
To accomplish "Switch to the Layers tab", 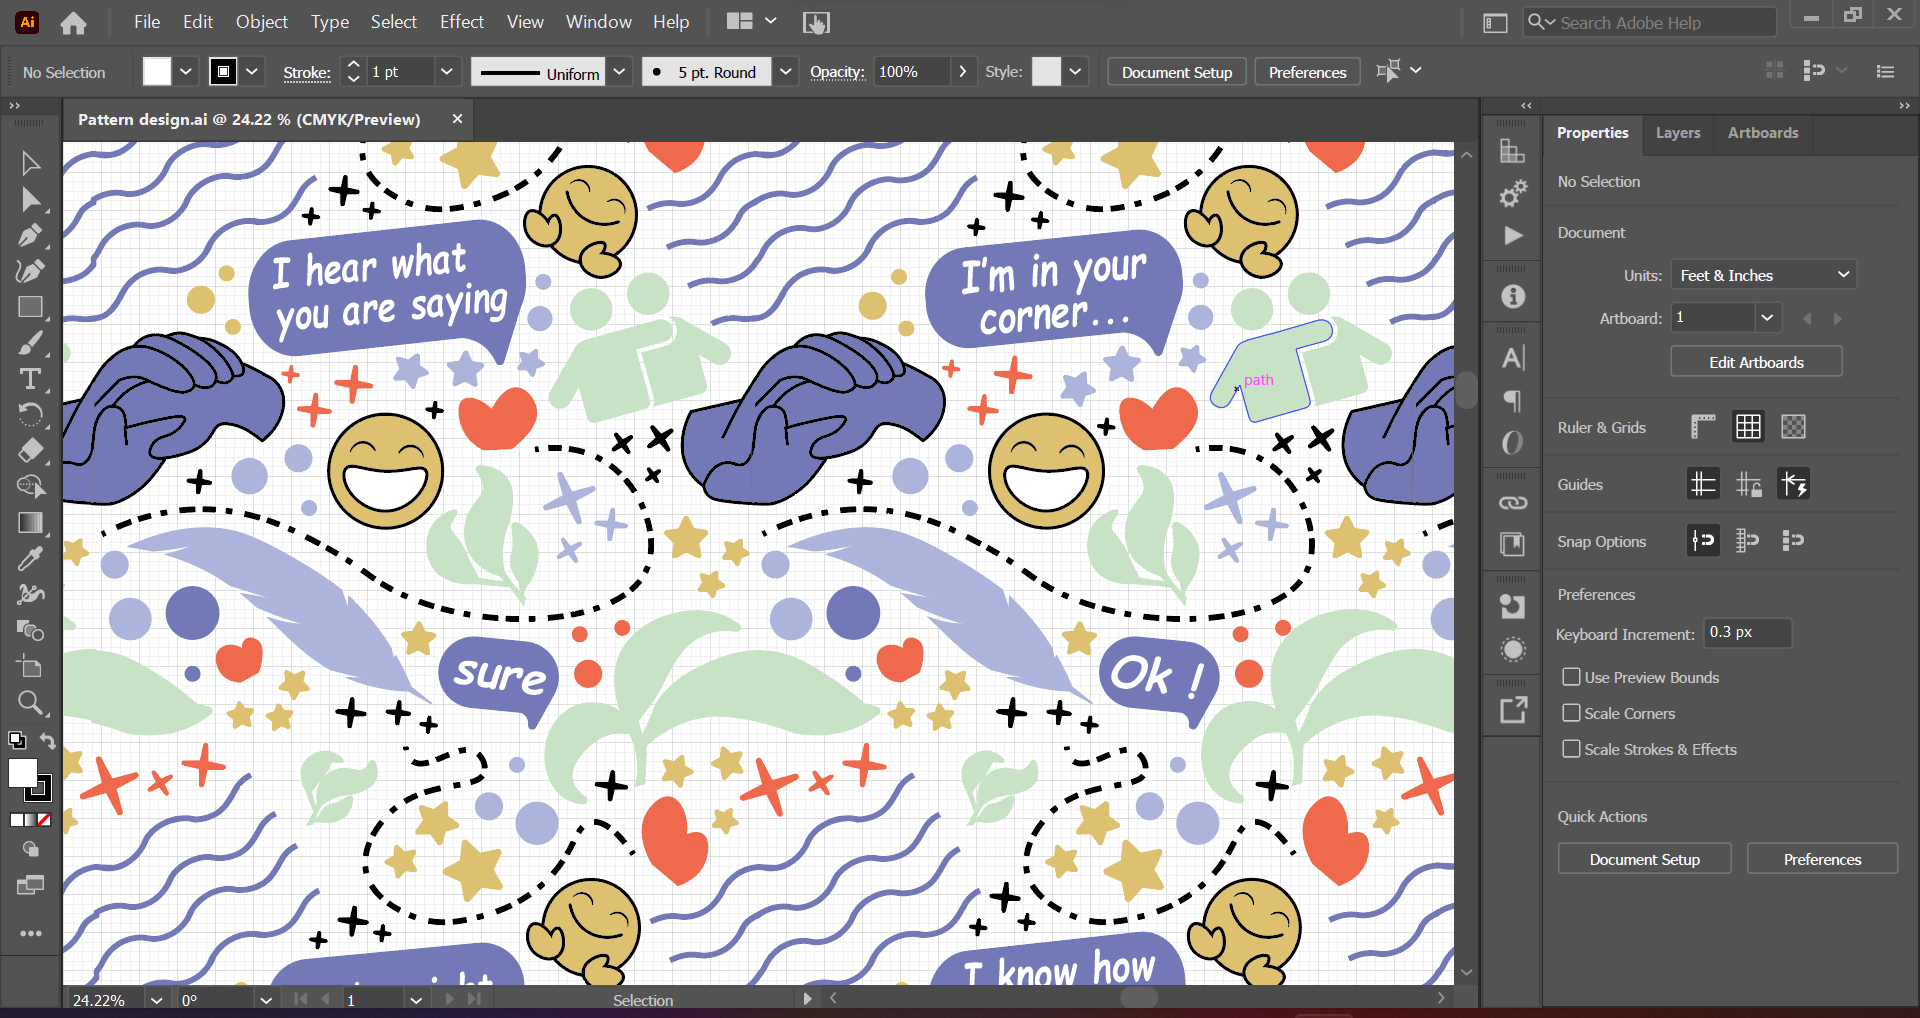I will click(1678, 133).
